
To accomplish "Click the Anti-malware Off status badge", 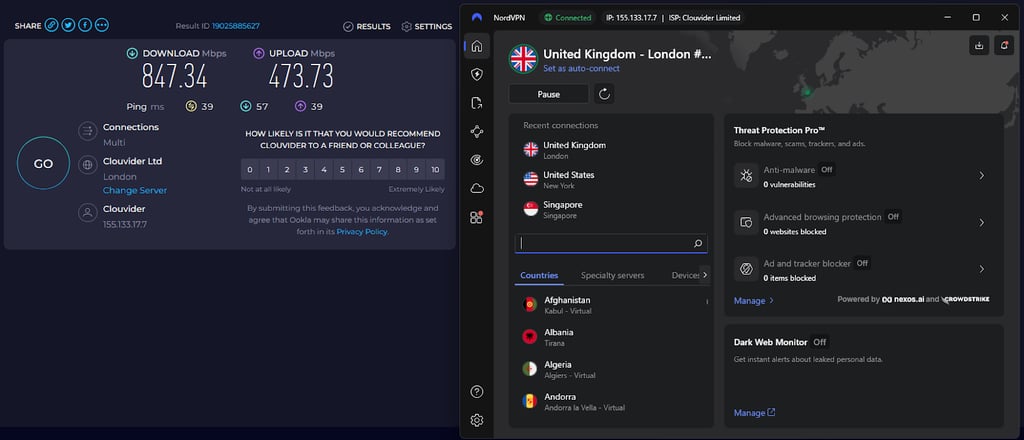I will click(827, 170).
